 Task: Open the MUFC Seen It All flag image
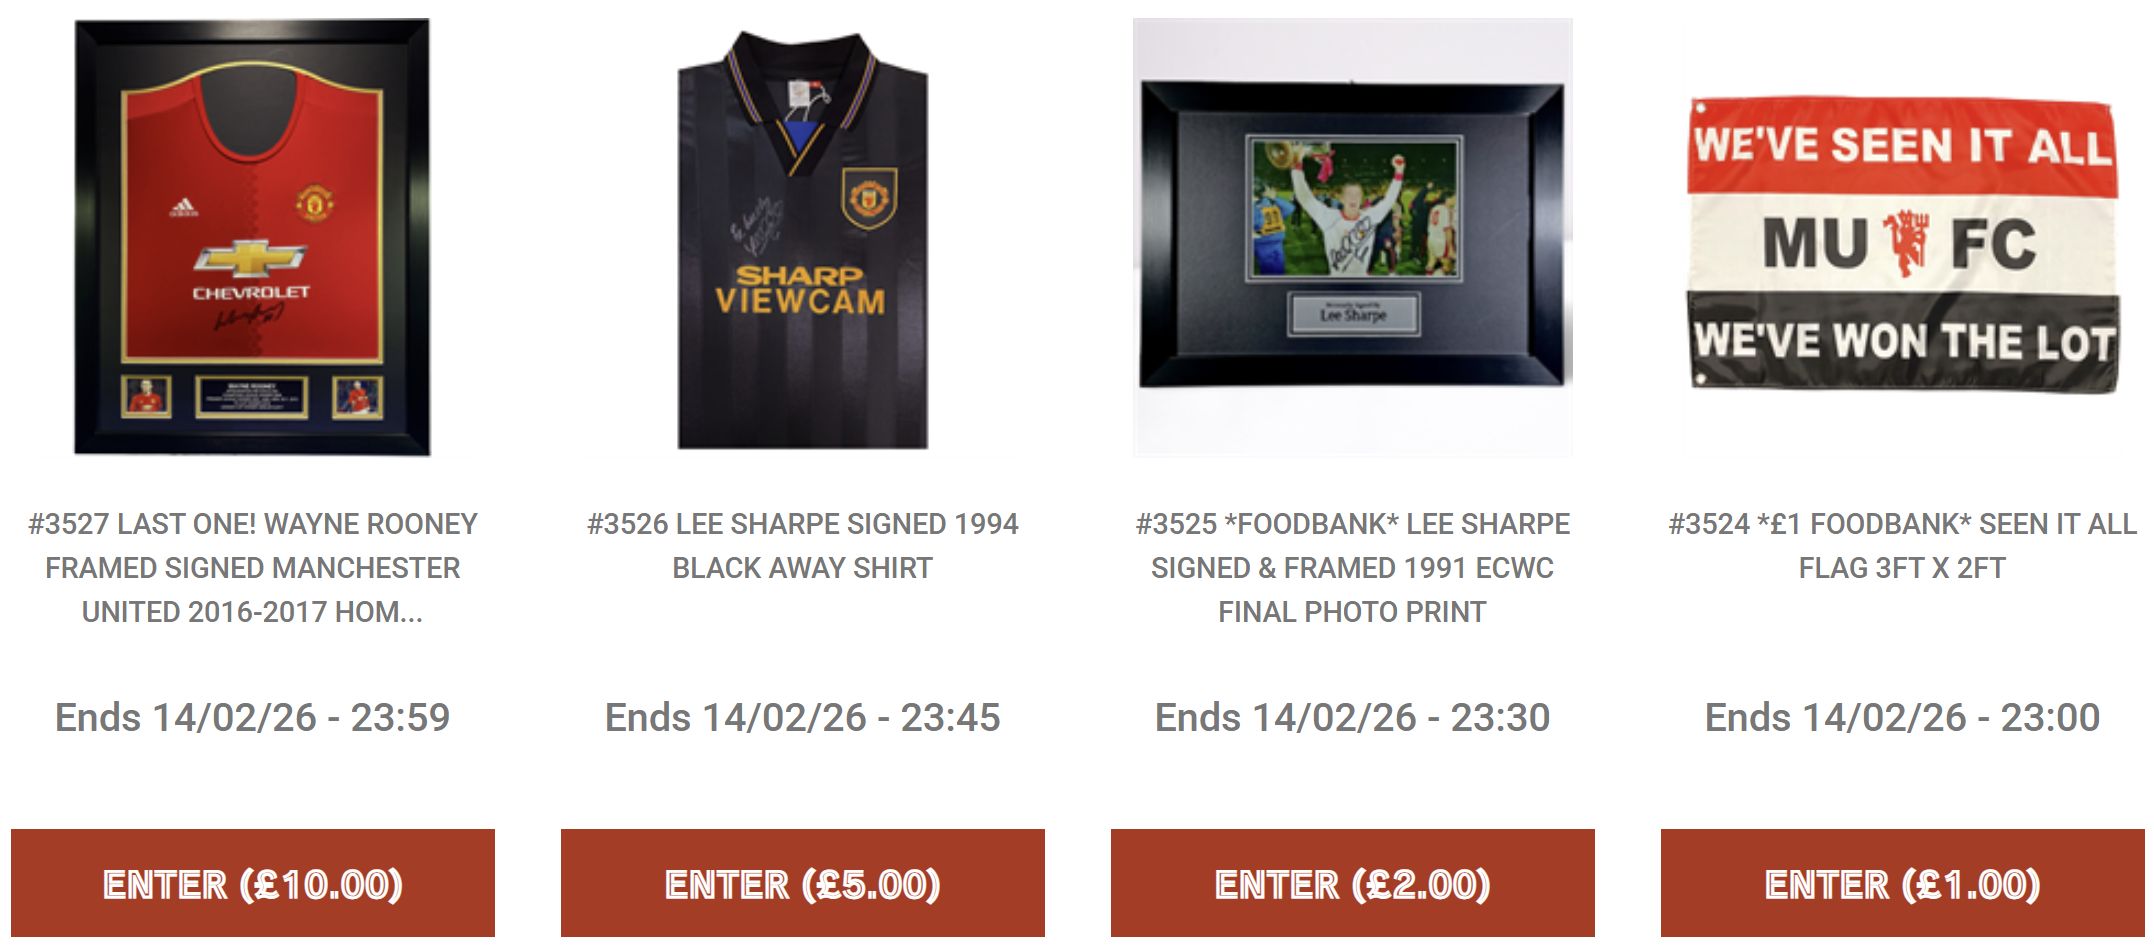1902,245
